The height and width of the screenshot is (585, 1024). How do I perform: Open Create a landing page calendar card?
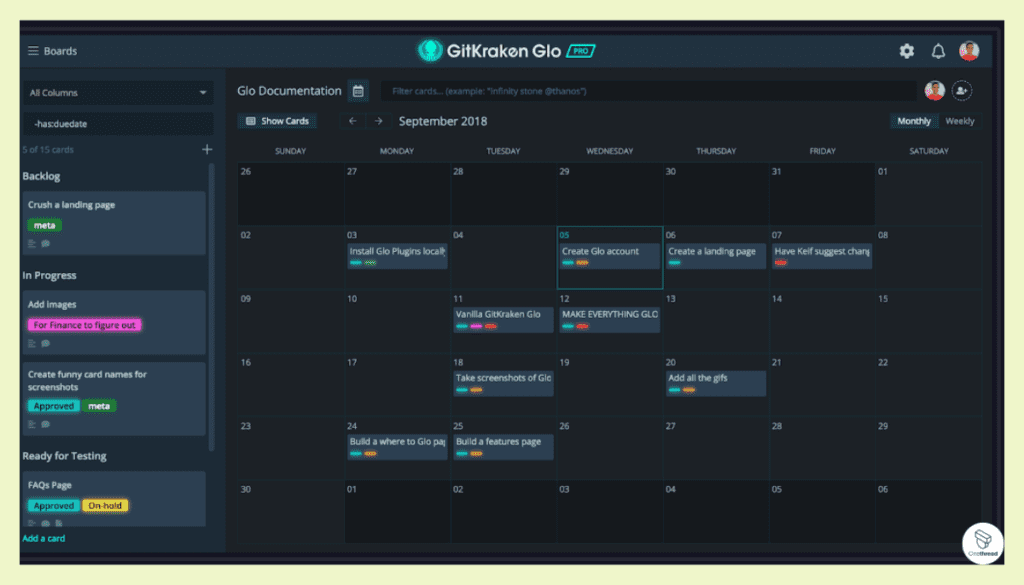[x=716, y=256]
